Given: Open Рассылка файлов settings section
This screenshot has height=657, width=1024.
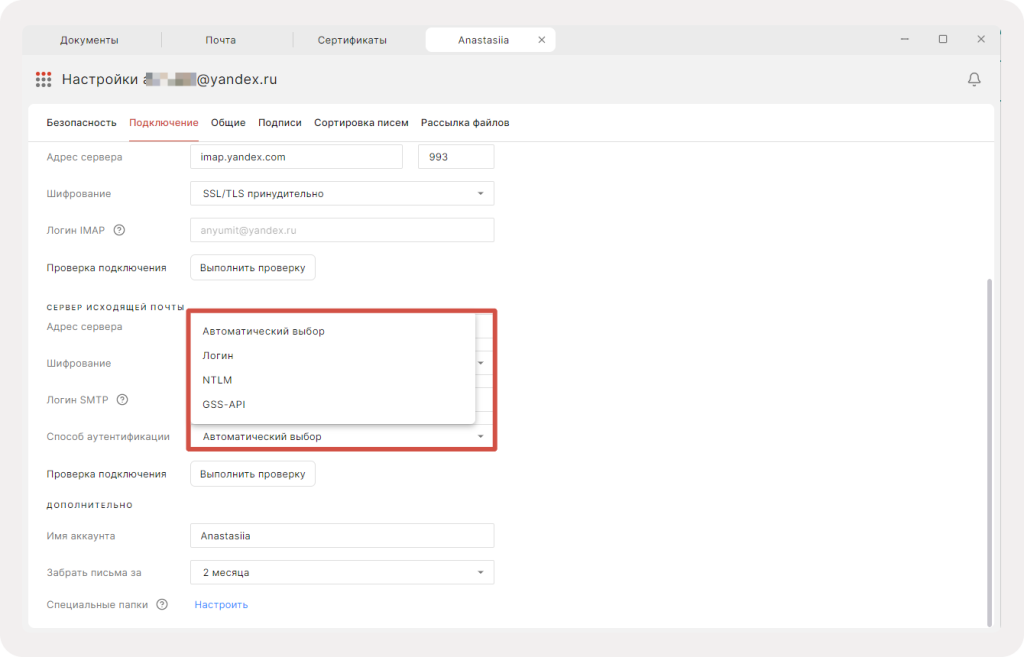Looking at the screenshot, I should [x=465, y=123].
